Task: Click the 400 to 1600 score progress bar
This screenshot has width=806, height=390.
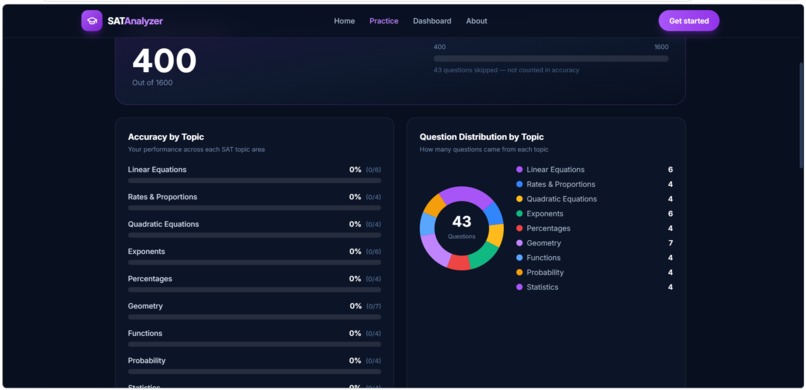Action: (x=551, y=59)
